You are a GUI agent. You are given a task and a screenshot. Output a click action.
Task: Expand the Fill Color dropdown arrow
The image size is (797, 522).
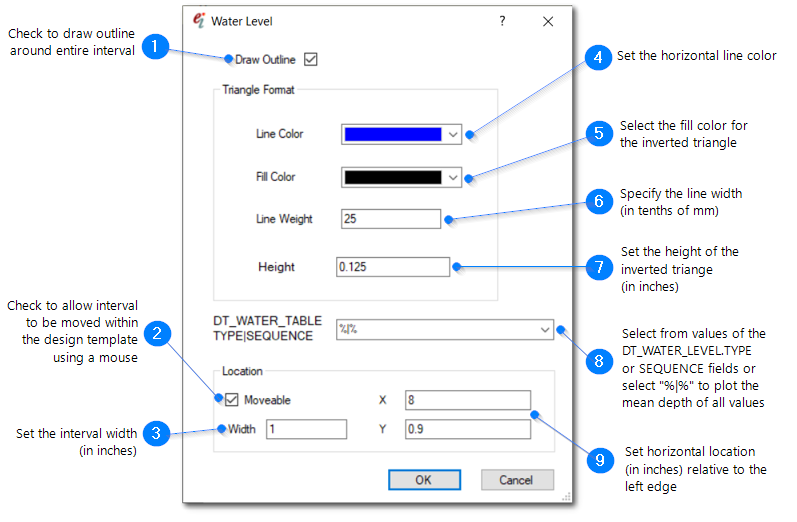tap(453, 177)
